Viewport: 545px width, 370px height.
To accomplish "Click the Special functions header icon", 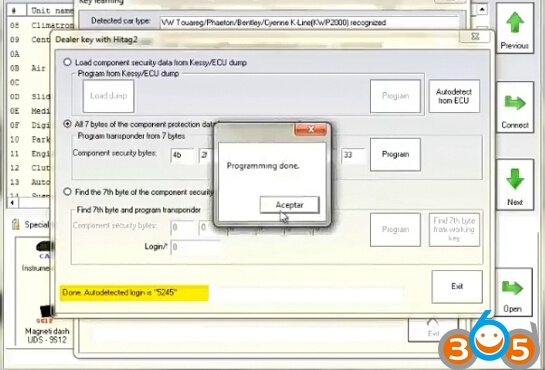I will [15, 225].
